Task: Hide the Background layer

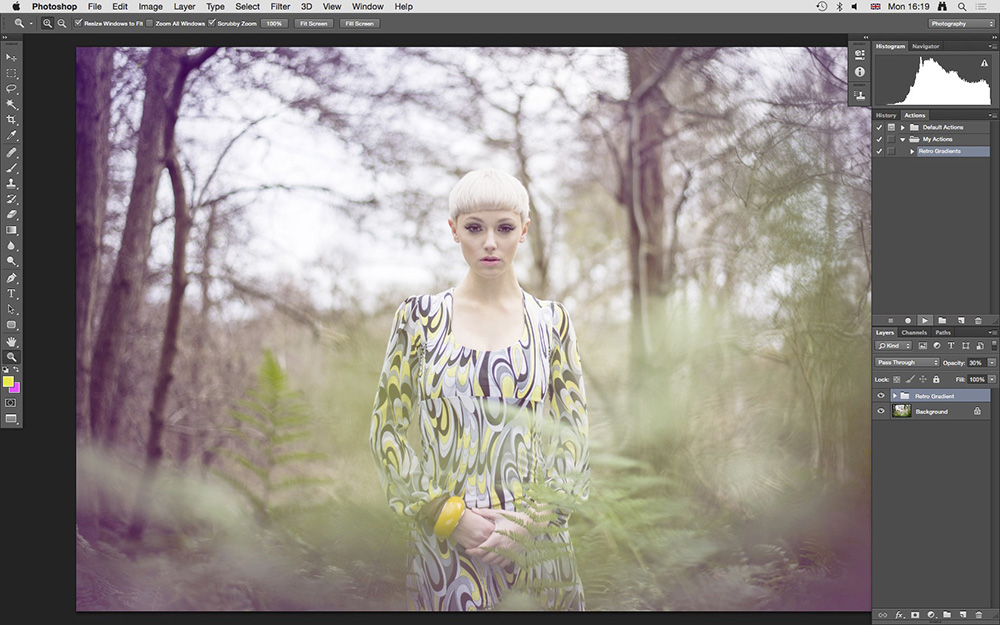Action: pyautogui.click(x=881, y=411)
